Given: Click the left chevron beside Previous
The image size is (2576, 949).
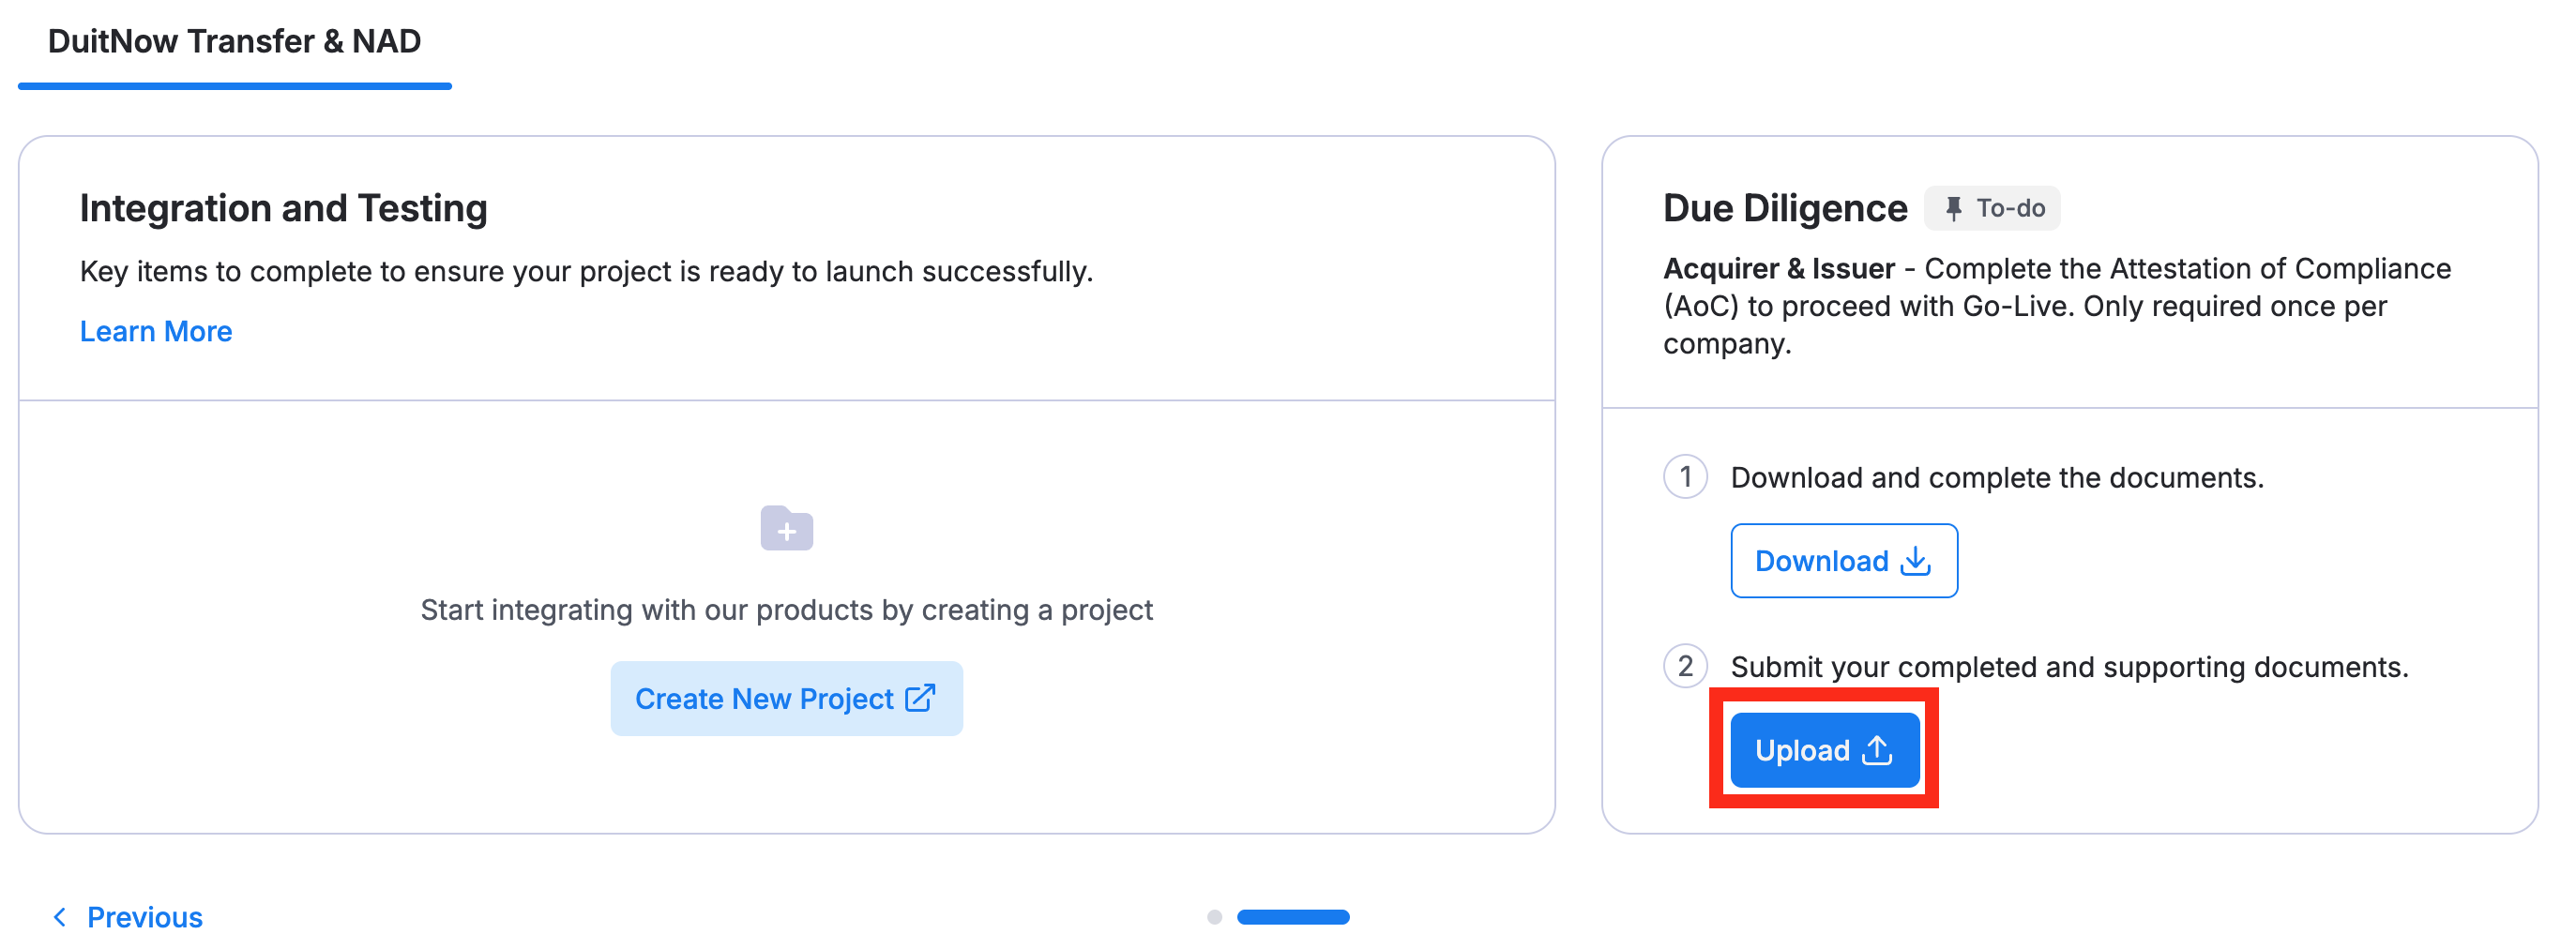Looking at the screenshot, I should [x=60, y=916].
